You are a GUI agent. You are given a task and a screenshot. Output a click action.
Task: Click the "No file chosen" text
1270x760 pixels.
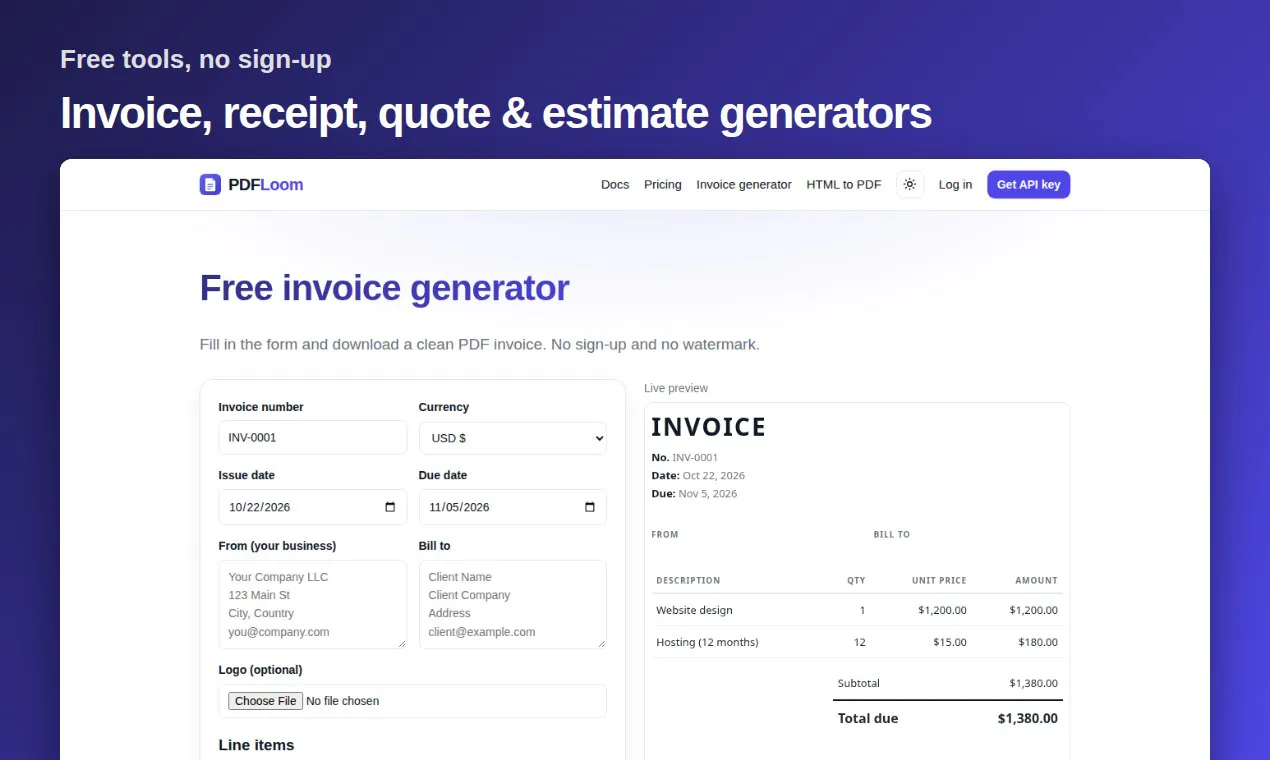coord(343,701)
